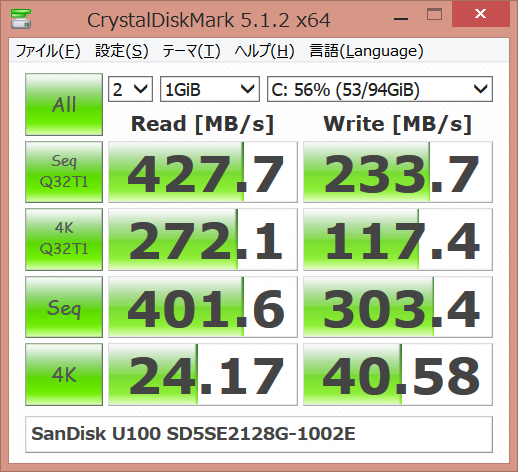Click the SanDisk U100 comment text field
518x472 pixels.
pos(259,434)
